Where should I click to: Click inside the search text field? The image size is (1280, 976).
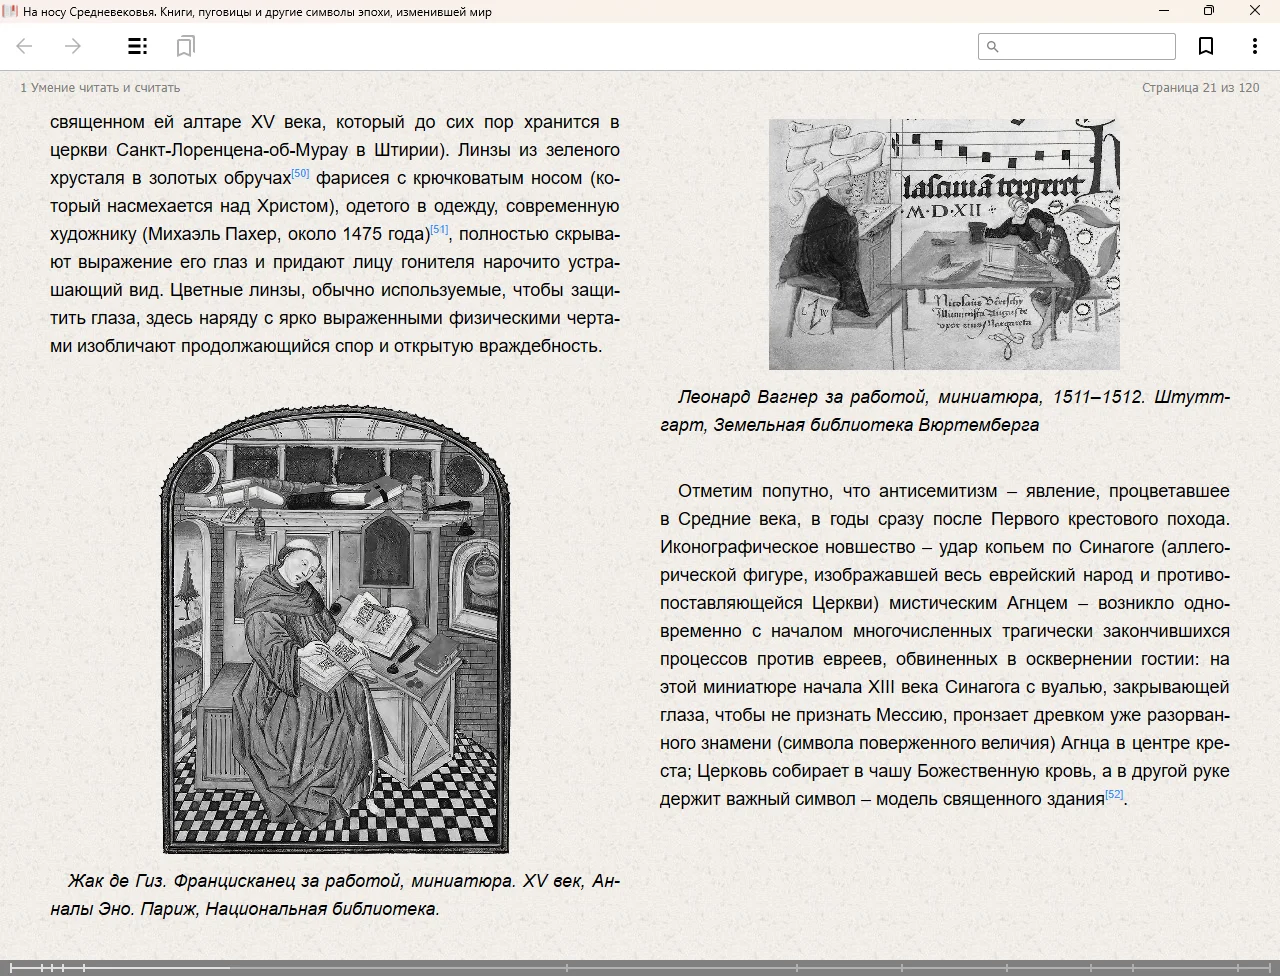(x=1086, y=46)
